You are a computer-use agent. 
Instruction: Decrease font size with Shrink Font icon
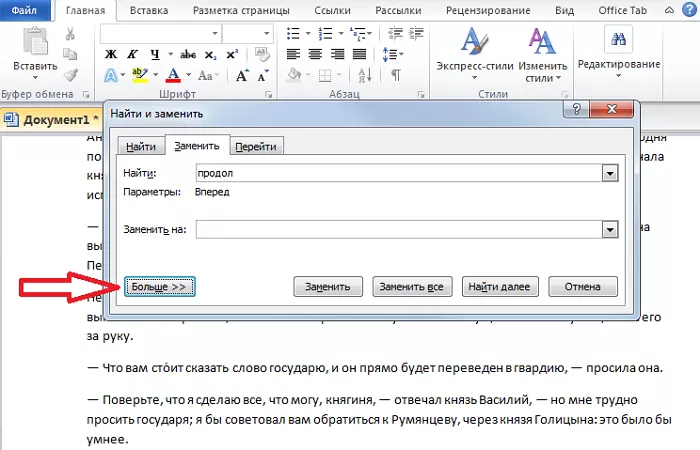[x=263, y=75]
